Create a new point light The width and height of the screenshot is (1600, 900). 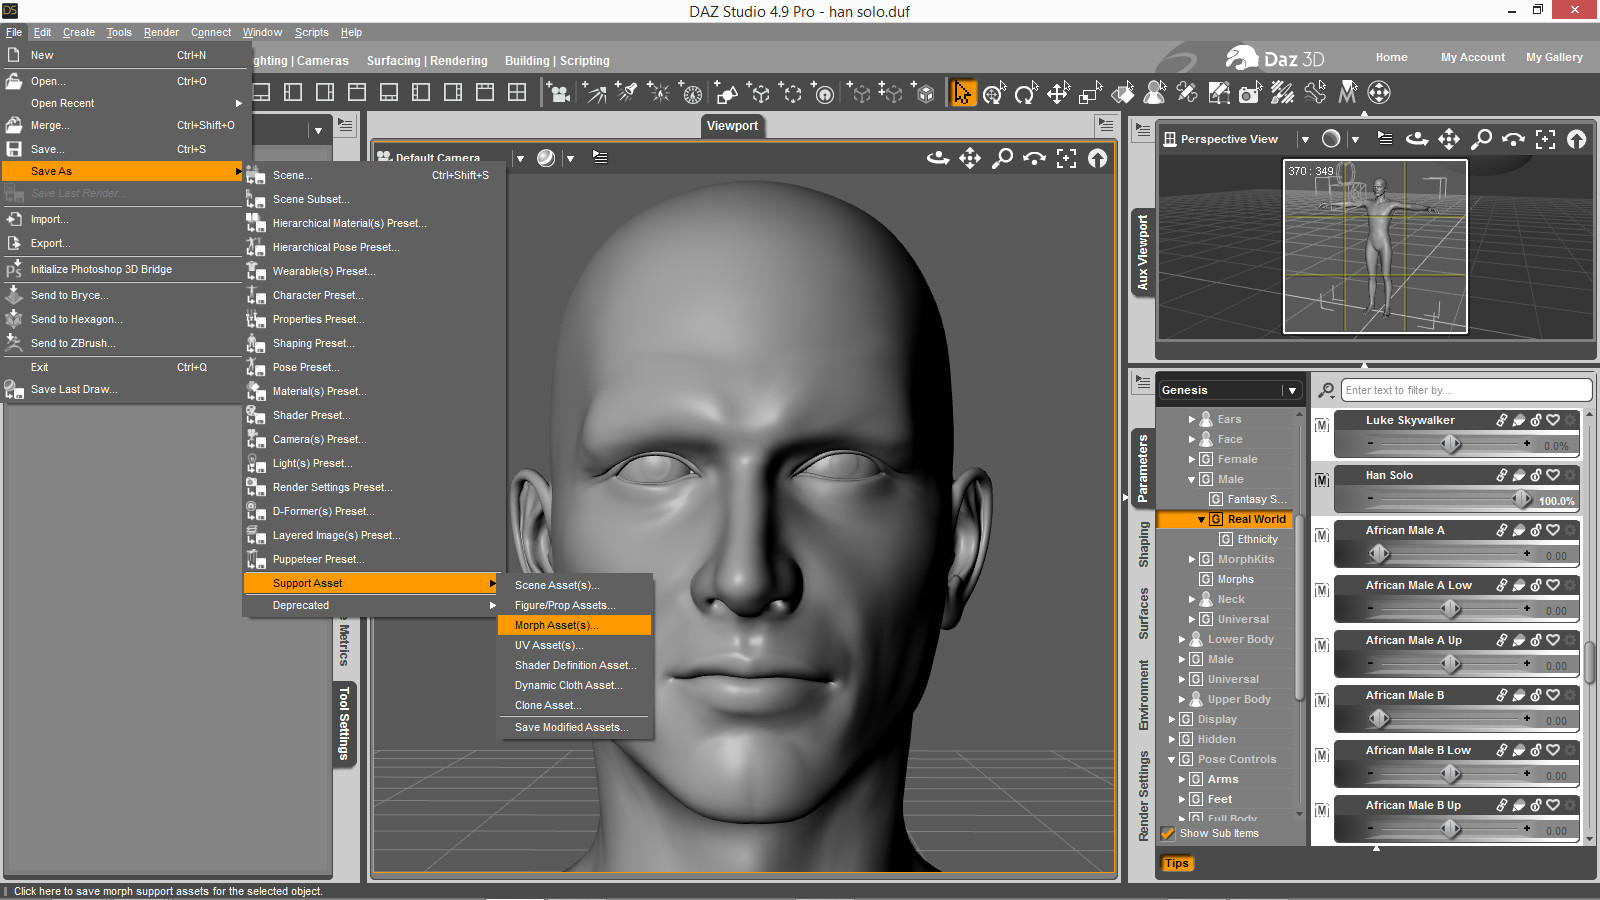coord(659,93)
